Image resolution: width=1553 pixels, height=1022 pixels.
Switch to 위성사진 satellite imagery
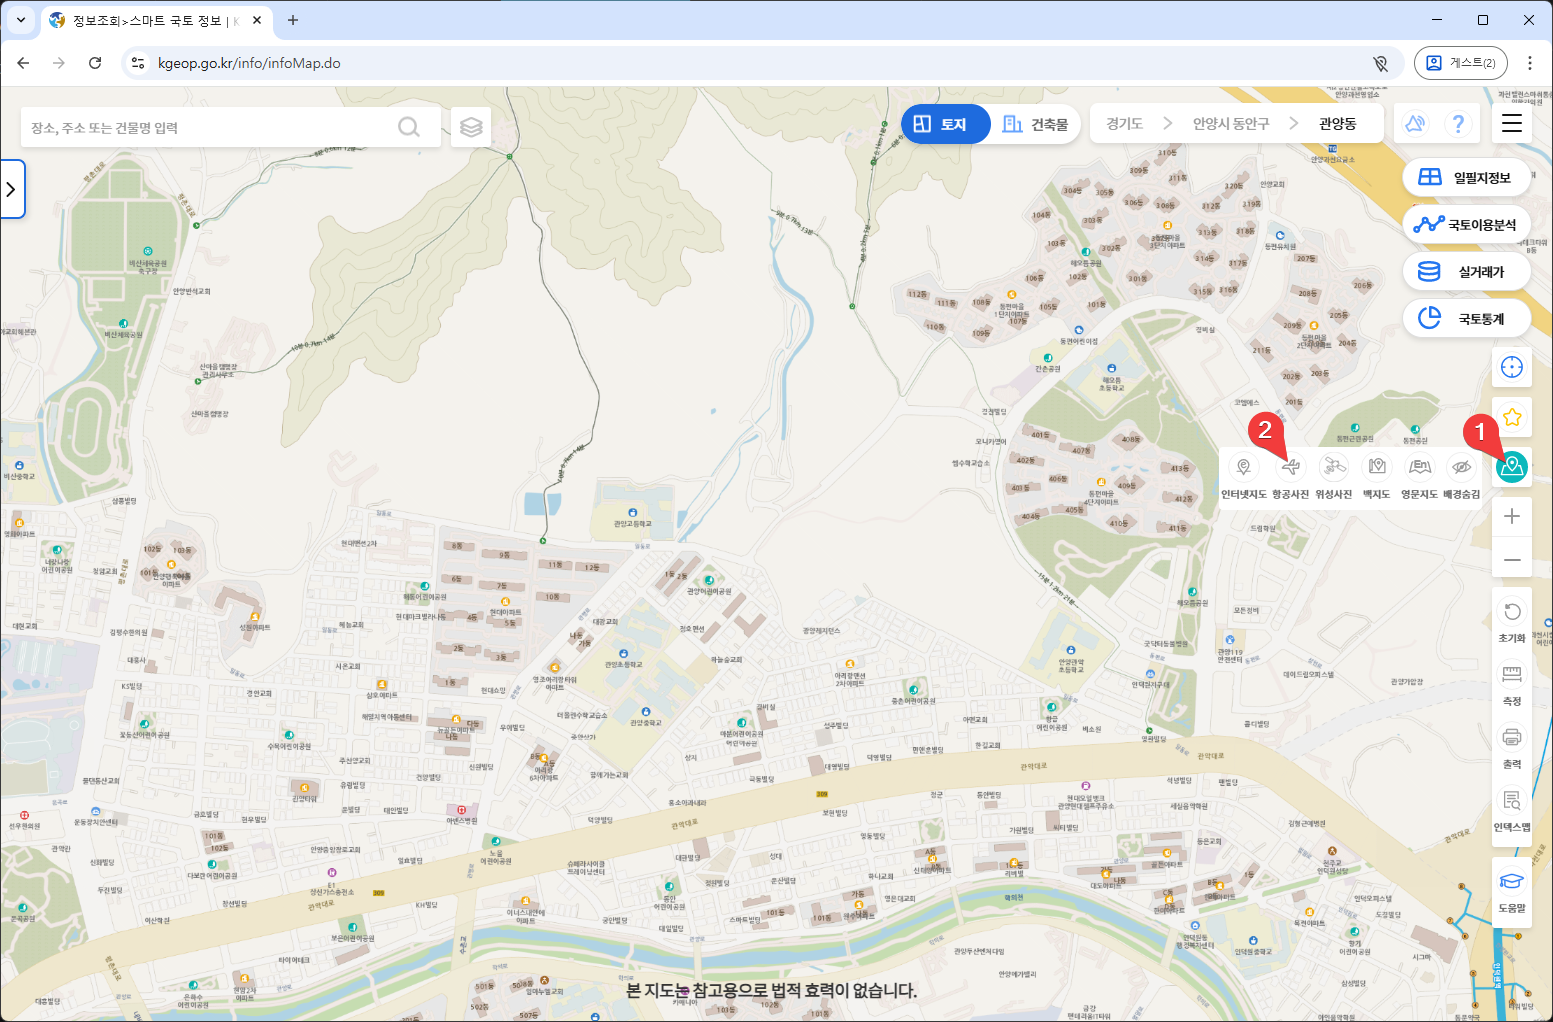[1333, 476]
